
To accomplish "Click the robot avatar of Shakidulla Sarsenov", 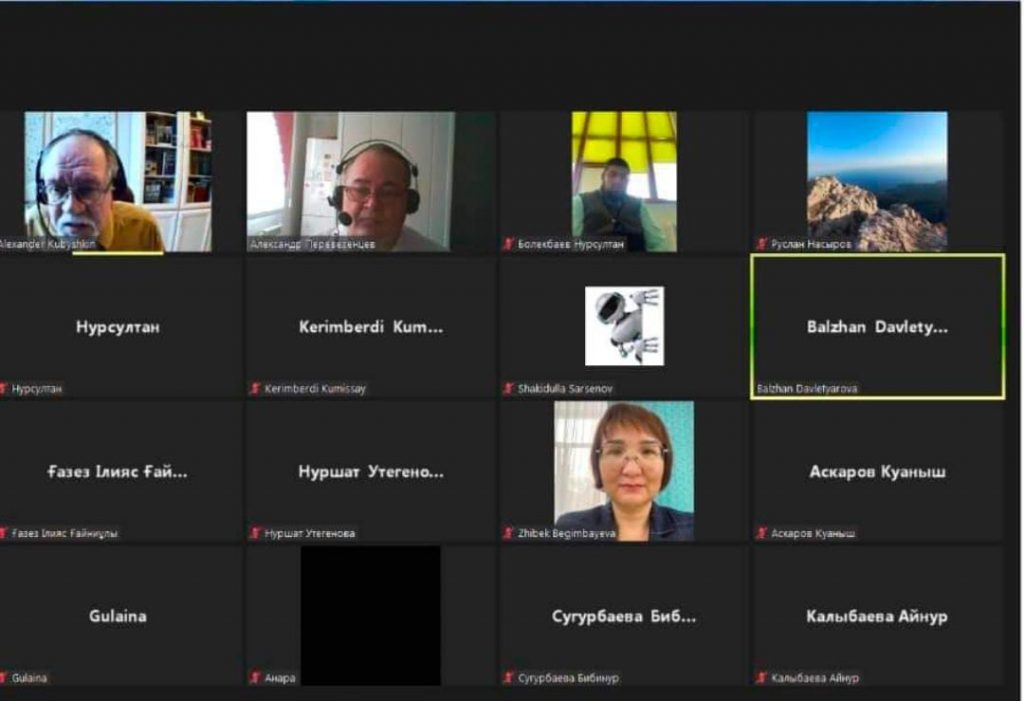I will coord(624,326).
